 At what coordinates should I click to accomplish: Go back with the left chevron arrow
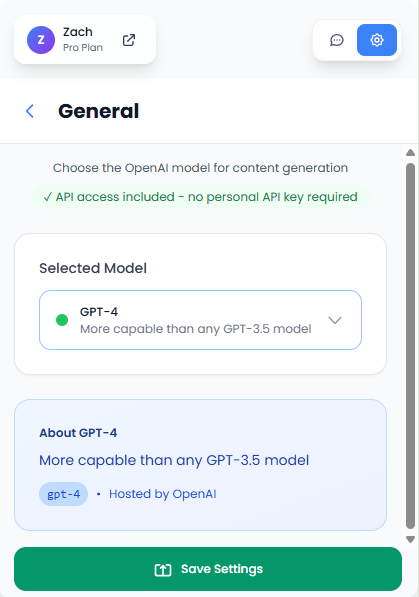[x=30, y=111]
